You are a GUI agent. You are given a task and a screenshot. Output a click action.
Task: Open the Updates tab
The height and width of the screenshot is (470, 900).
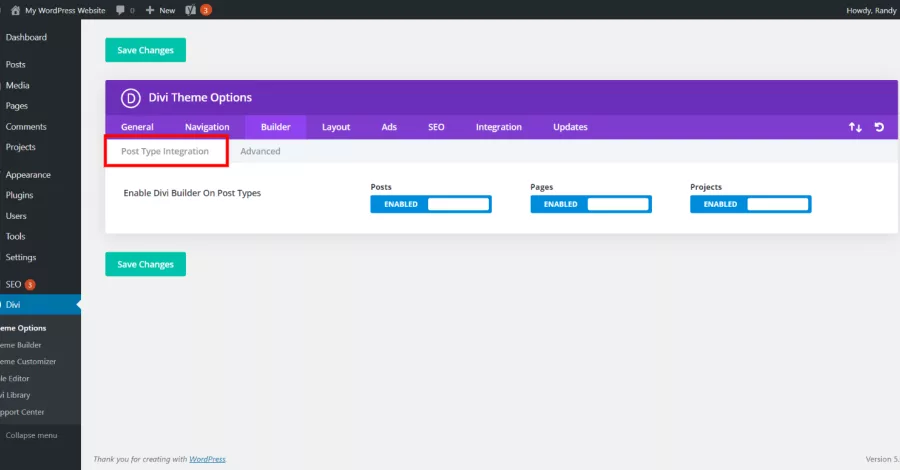coord(571,127)
